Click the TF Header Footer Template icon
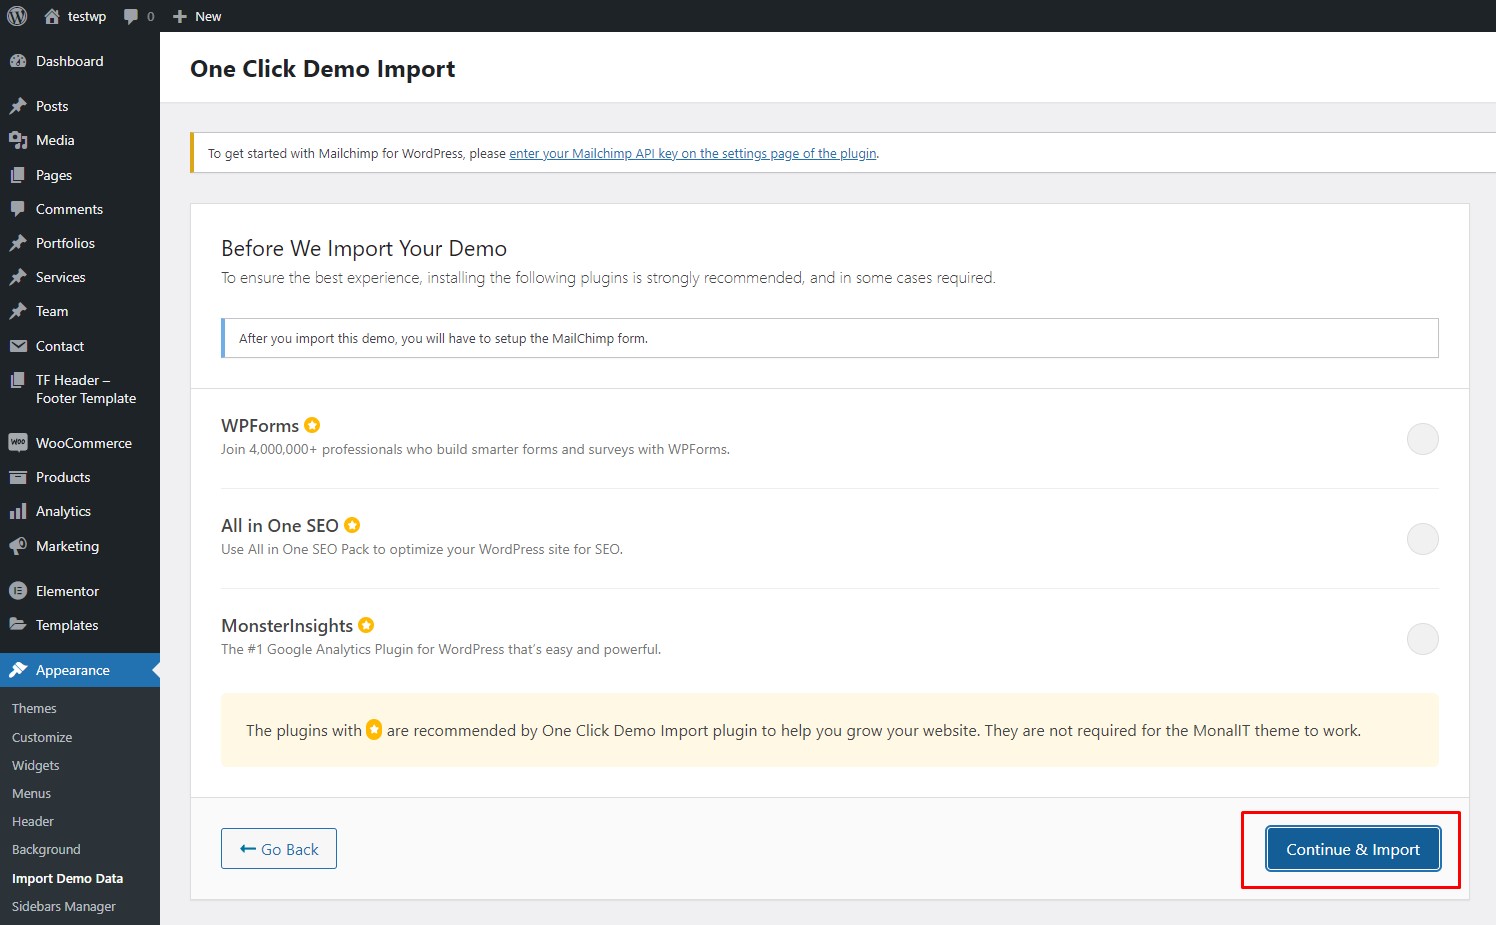 [x=18, y=380]
